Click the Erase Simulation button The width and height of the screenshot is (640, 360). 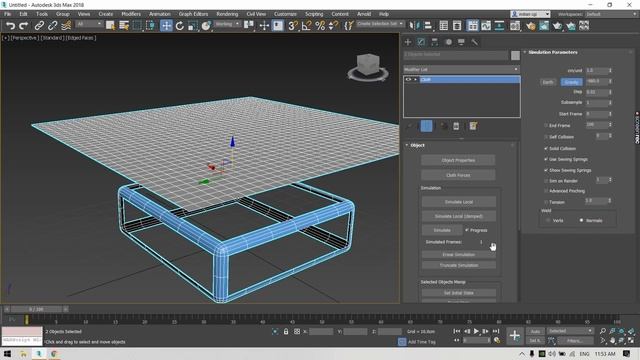pyautogui.click(x=459, y=254)
